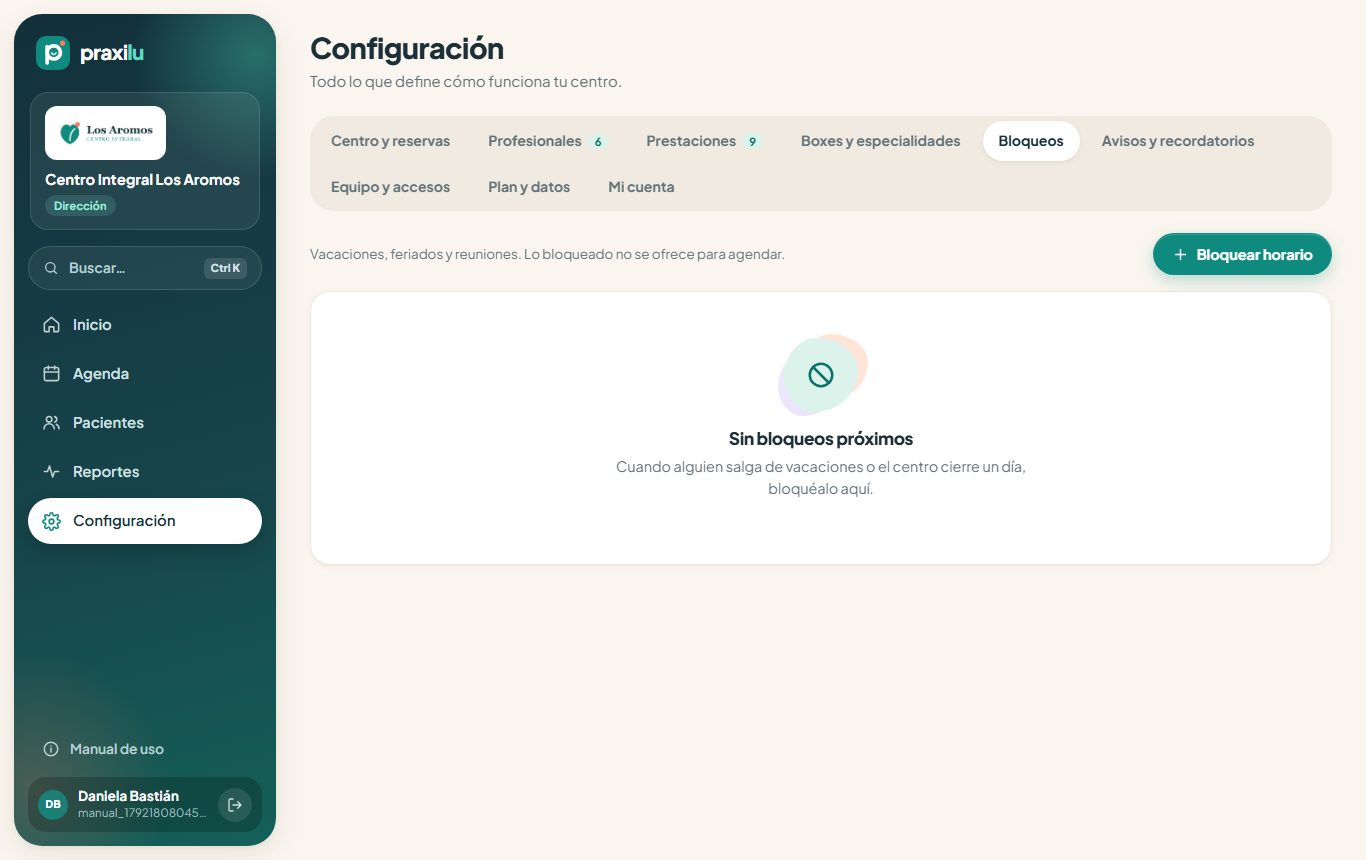Open Pacientes via people icon
Screen dimensions: 1366x860
[x=51, y=423]
